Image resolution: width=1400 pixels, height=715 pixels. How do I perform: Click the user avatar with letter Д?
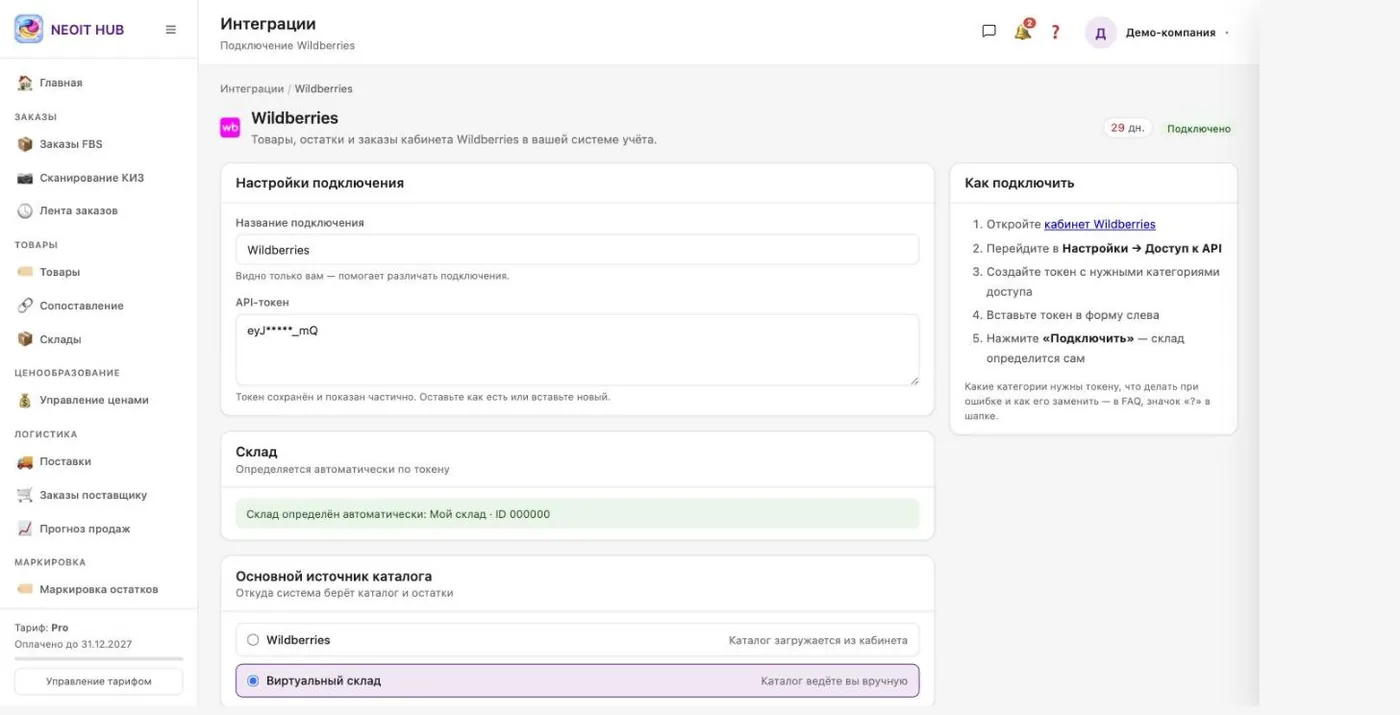(x=1100, y=32)
